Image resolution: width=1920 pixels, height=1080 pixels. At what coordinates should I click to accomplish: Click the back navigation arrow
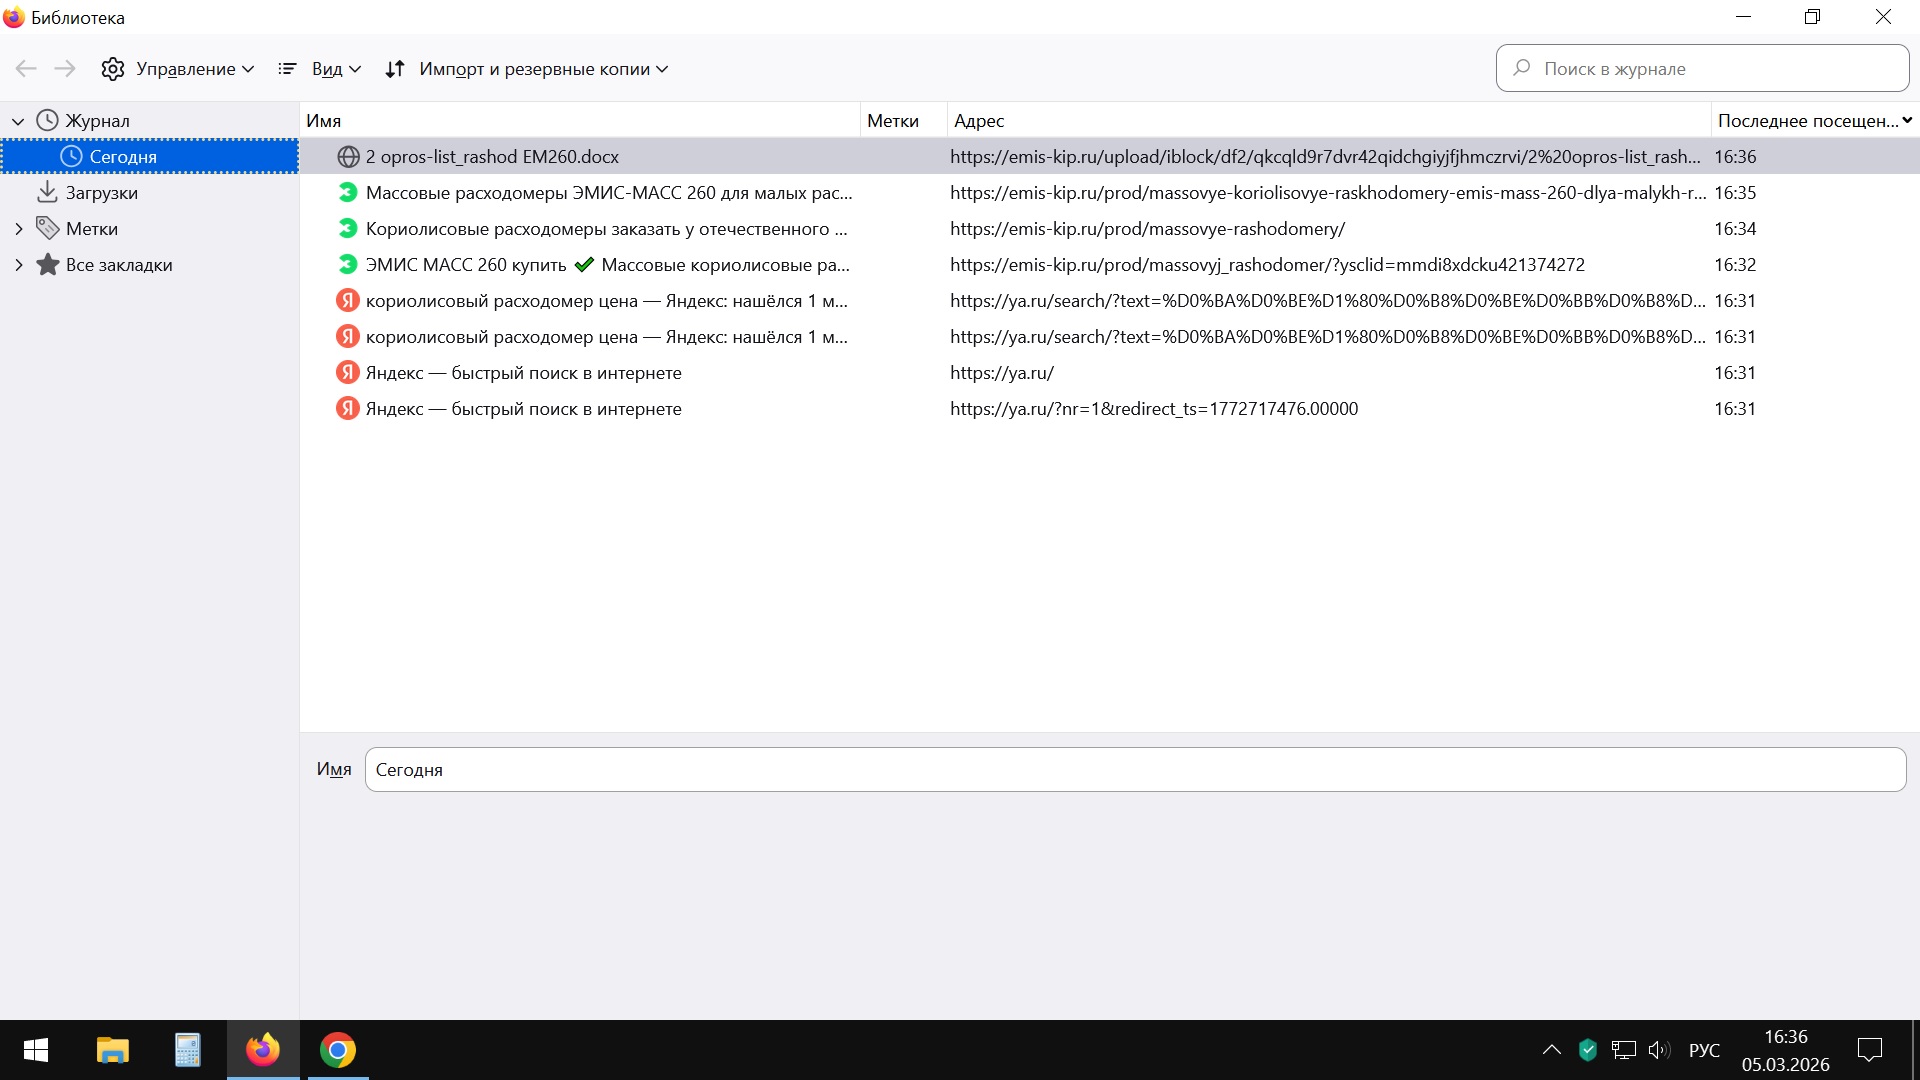(x=26, y=69)
